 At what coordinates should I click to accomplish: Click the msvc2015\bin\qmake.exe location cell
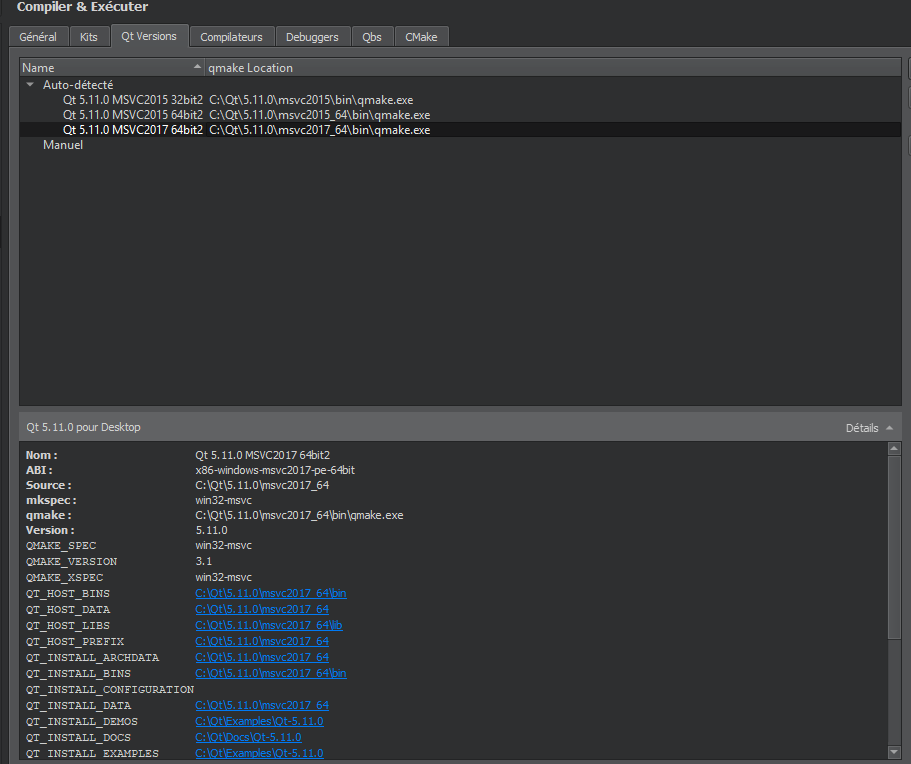click(311, 100)
